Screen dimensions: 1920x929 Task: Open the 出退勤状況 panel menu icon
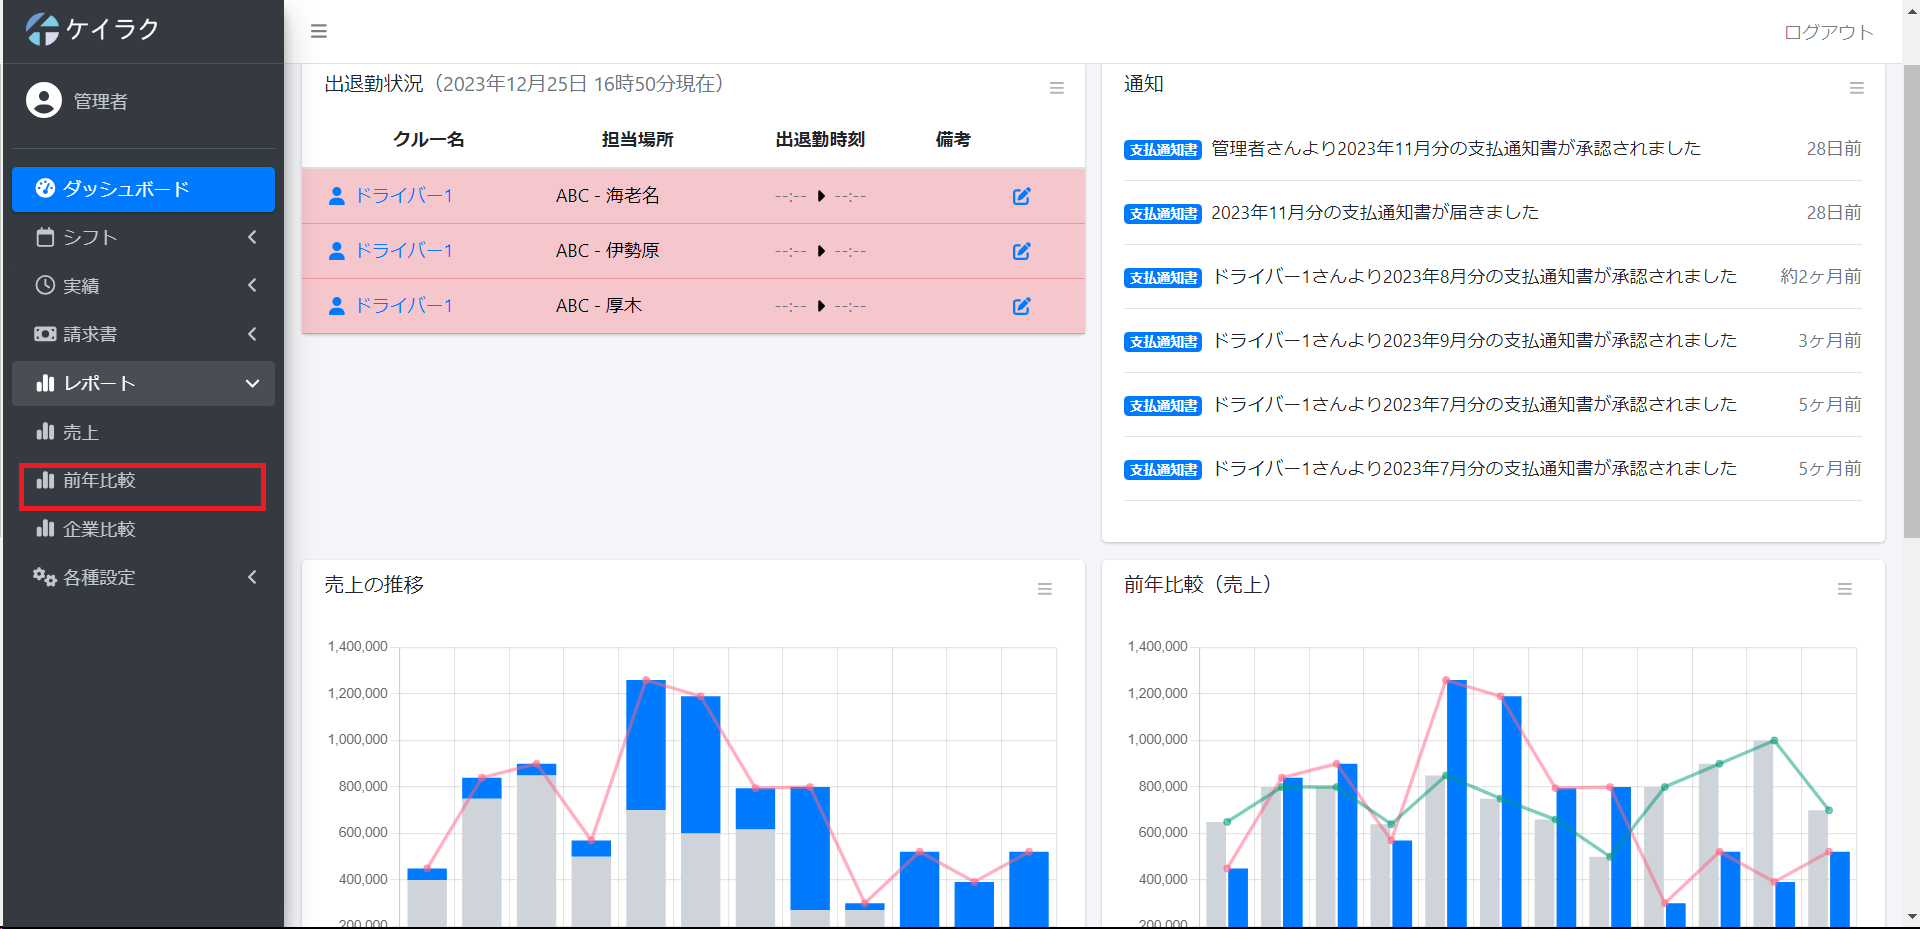coord(1056,88)
